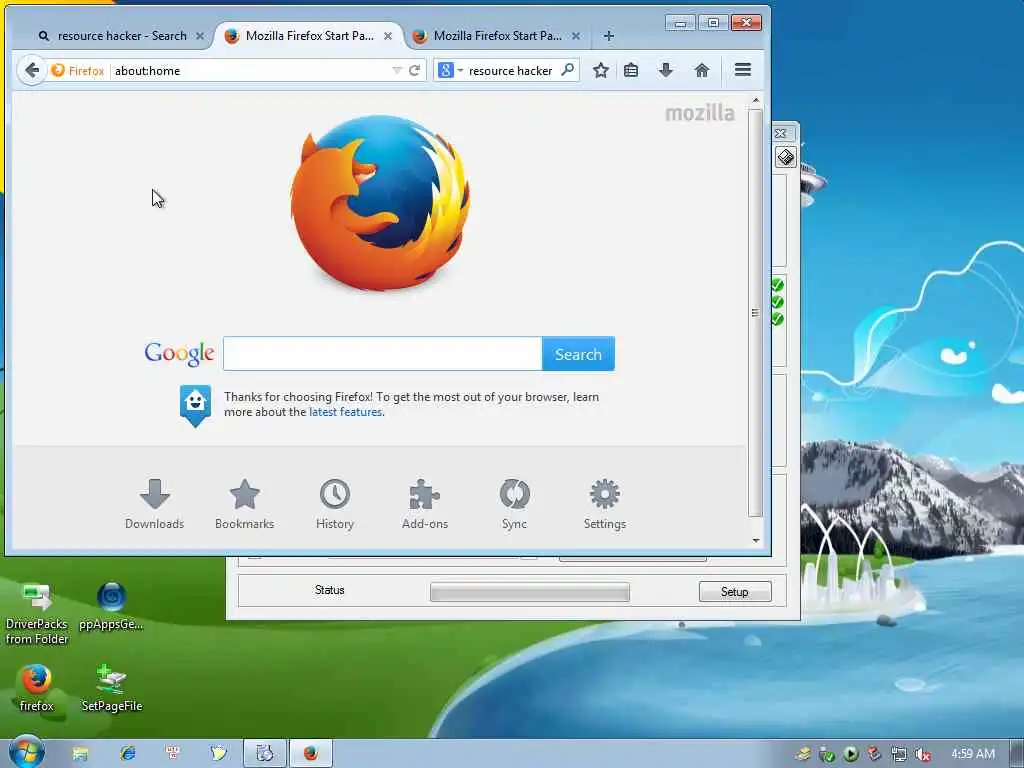1024x768 pixels.
Task: Open the Windows Explorer taskbar icon
Action: coord(80,754)
